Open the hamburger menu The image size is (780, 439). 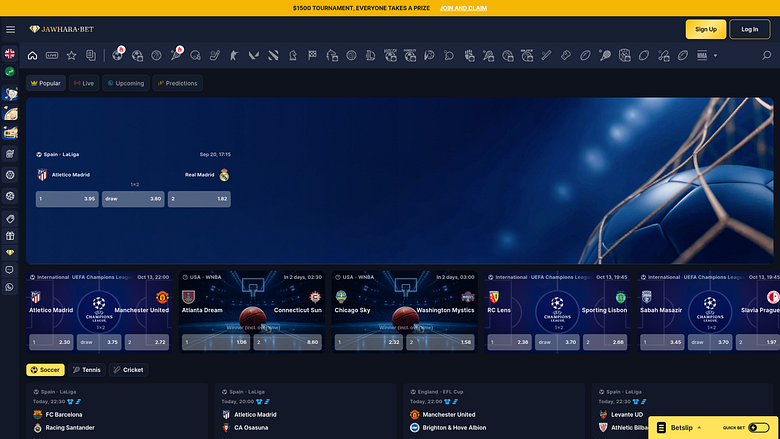10,29
